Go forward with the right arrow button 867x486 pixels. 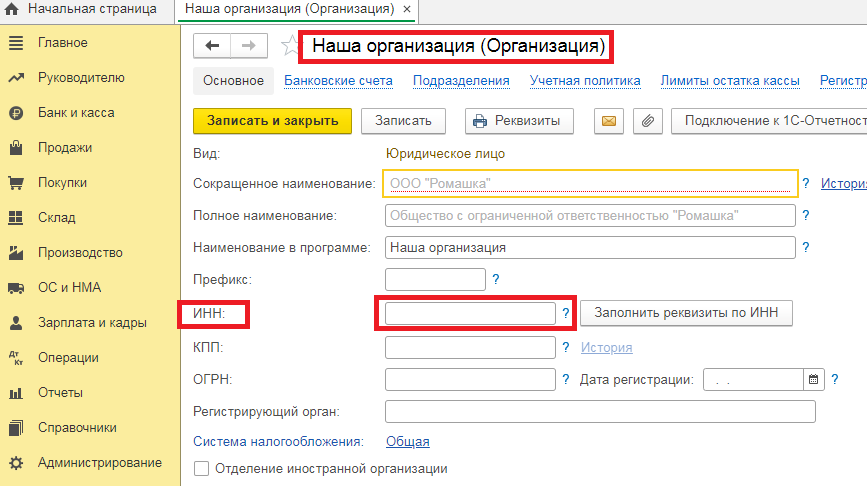pyautogui.click(x=249, y=45)
